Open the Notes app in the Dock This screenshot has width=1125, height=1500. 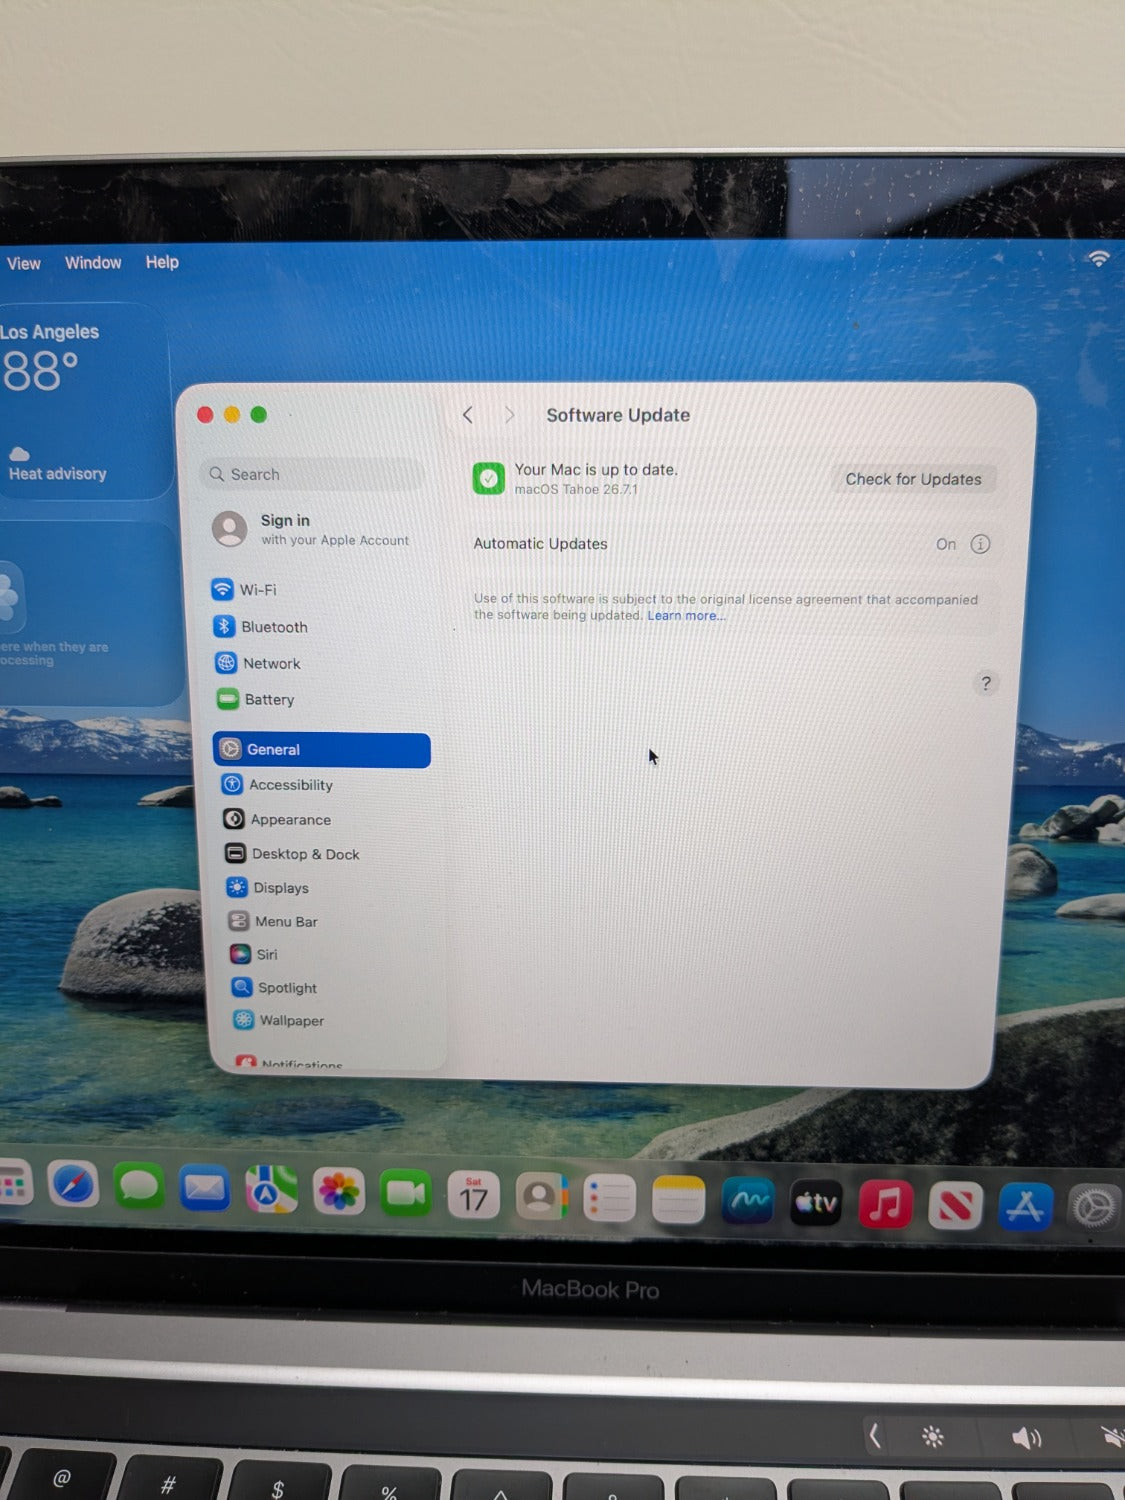click(678, 1200)
